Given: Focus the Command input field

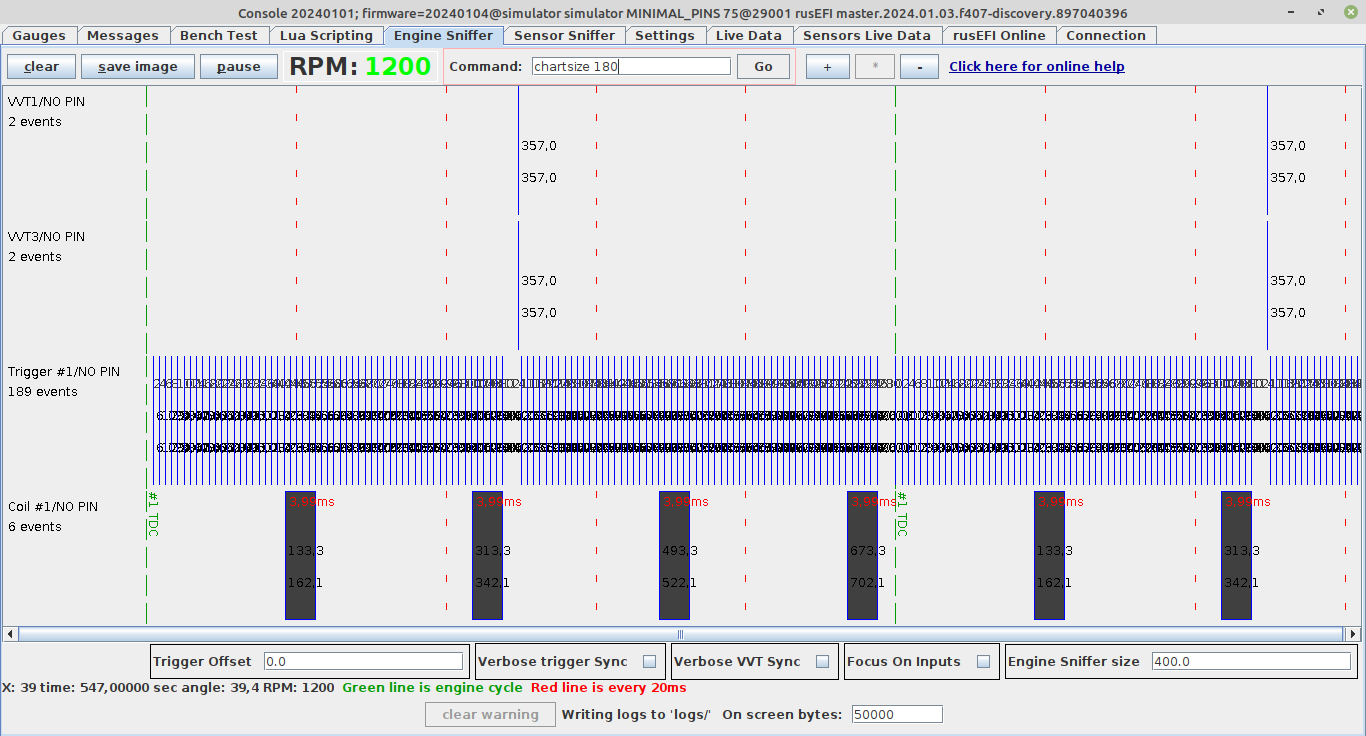Looking at the screenshot, I should (631, 67).
